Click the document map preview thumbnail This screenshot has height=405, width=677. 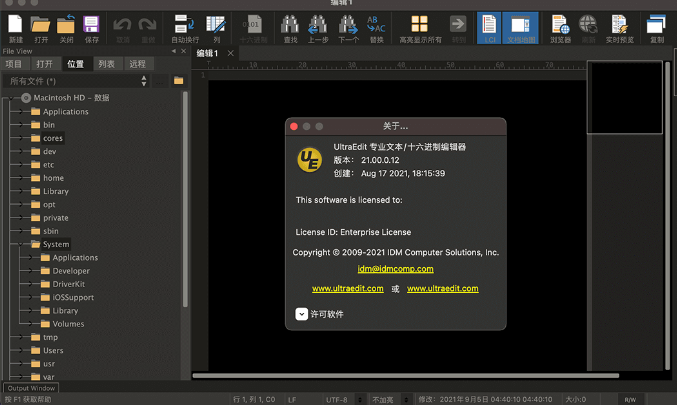(625, 97)
